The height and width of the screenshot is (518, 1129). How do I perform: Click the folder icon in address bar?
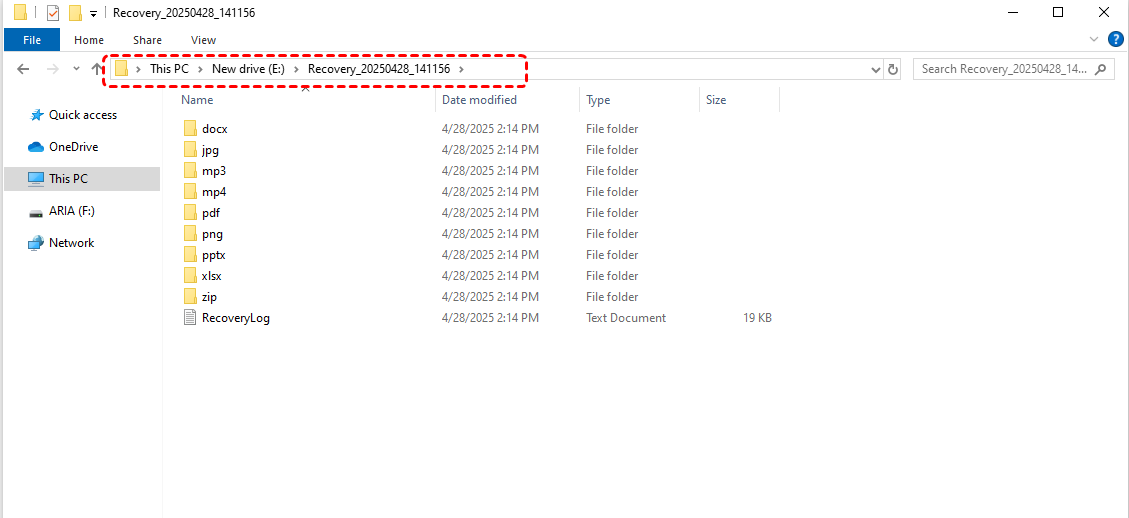122,69
